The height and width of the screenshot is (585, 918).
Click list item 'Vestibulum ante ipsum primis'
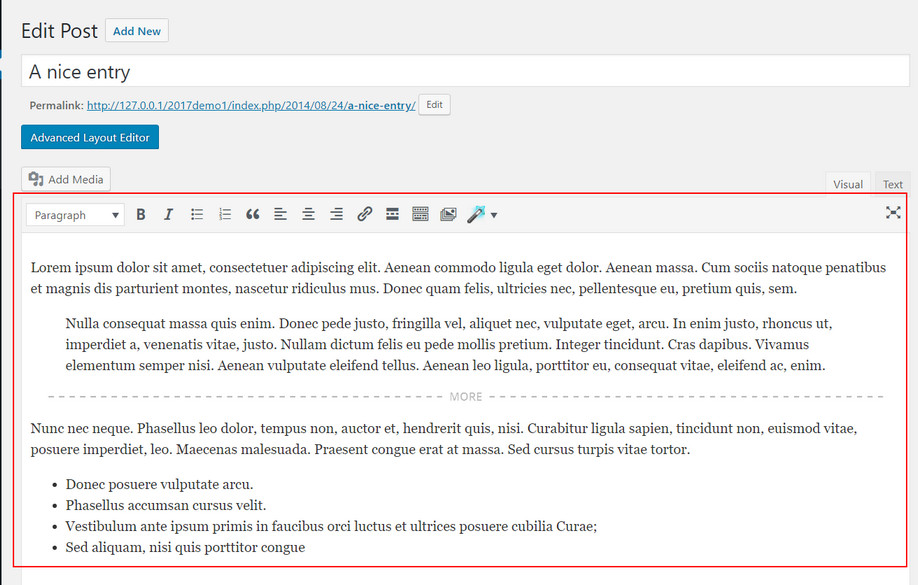331,526
